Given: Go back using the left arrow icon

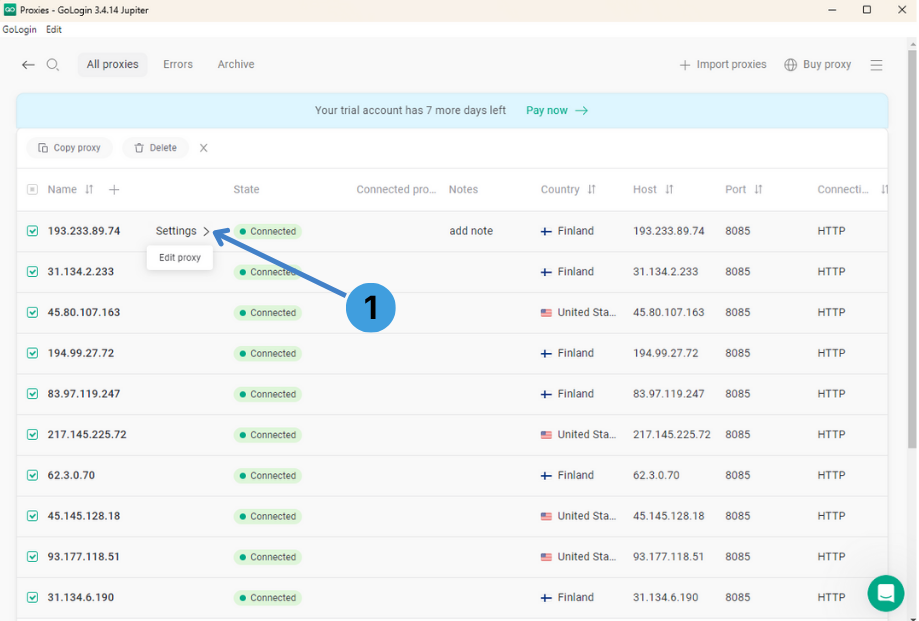Looking at the screenshot, I should click(x=28, y=65).
